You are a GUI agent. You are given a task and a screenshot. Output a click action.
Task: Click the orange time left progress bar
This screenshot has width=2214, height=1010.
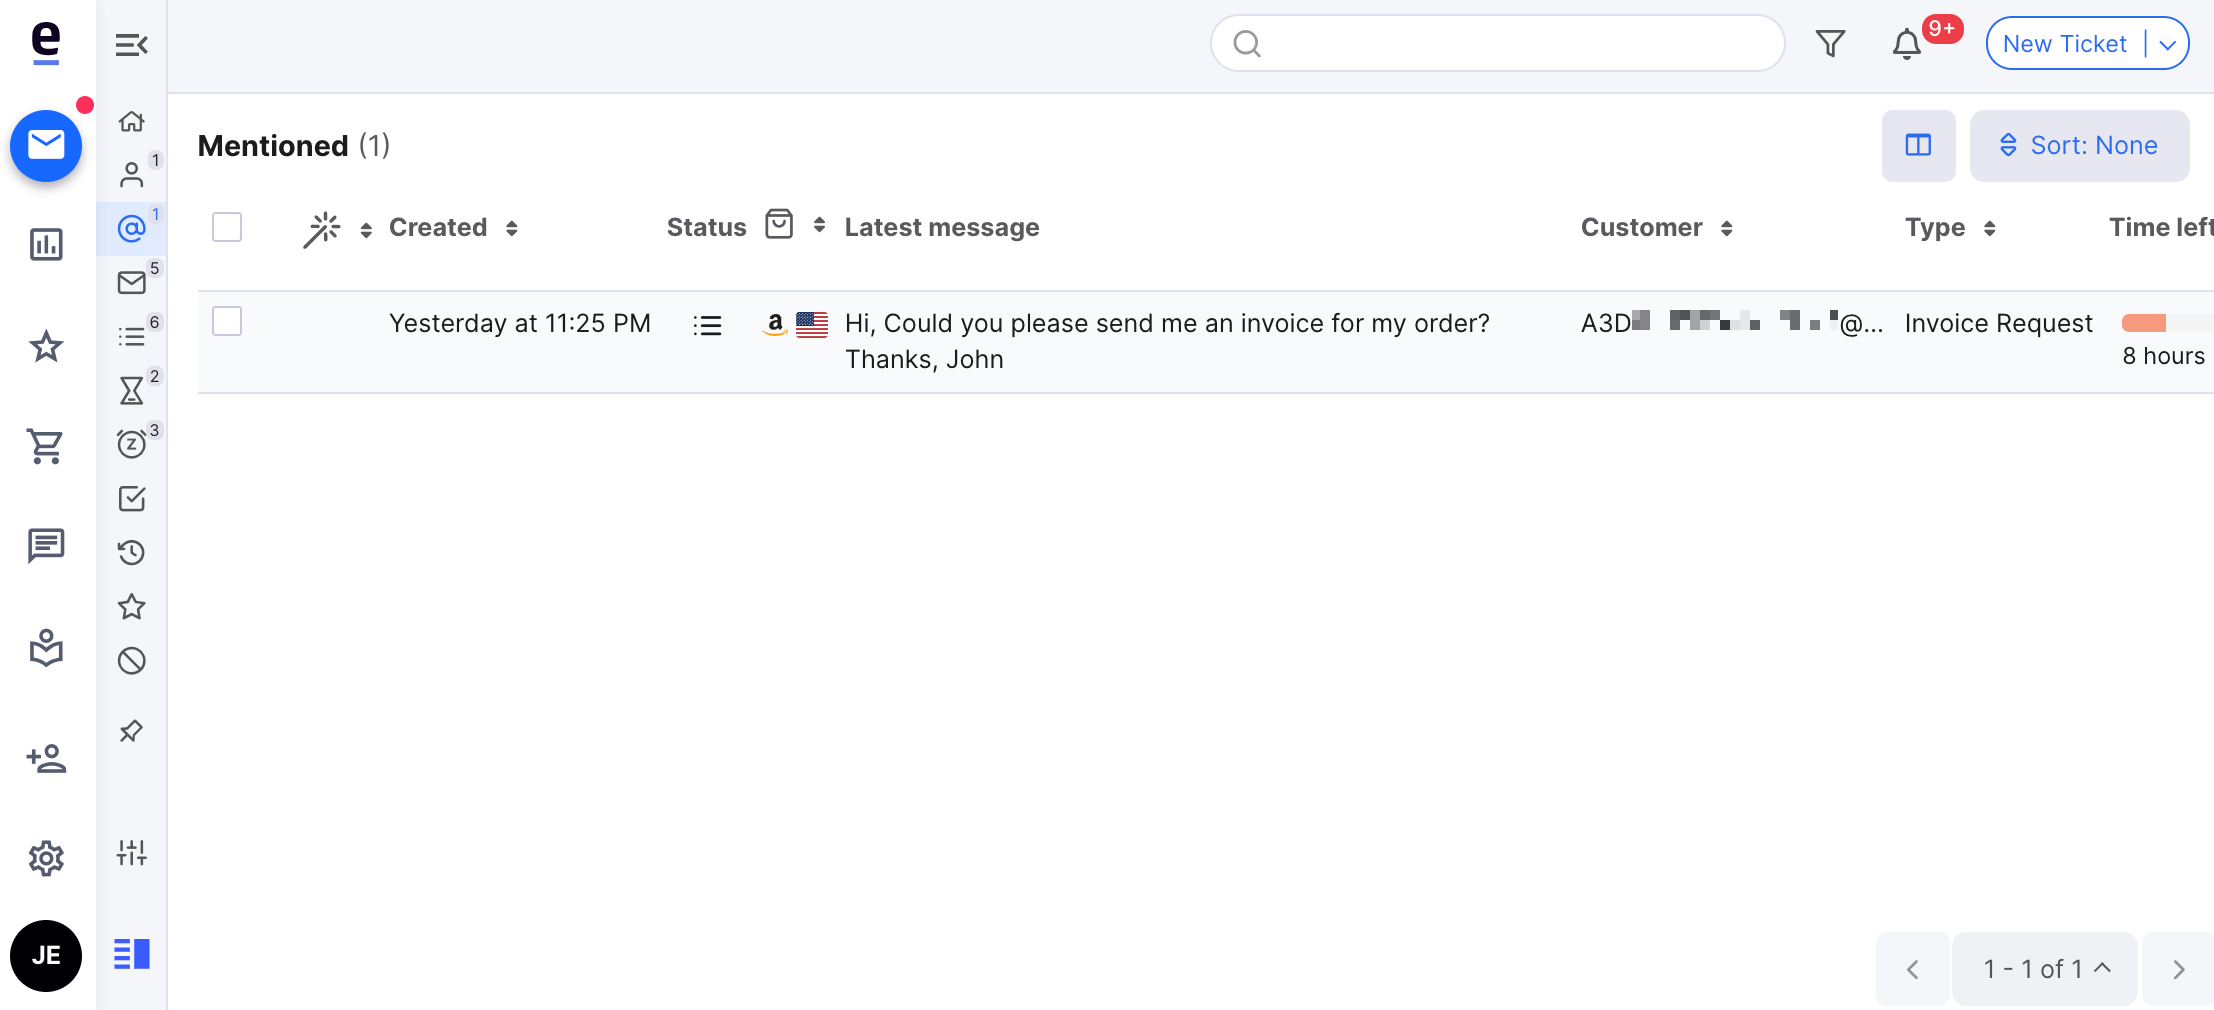point(2144,323)
